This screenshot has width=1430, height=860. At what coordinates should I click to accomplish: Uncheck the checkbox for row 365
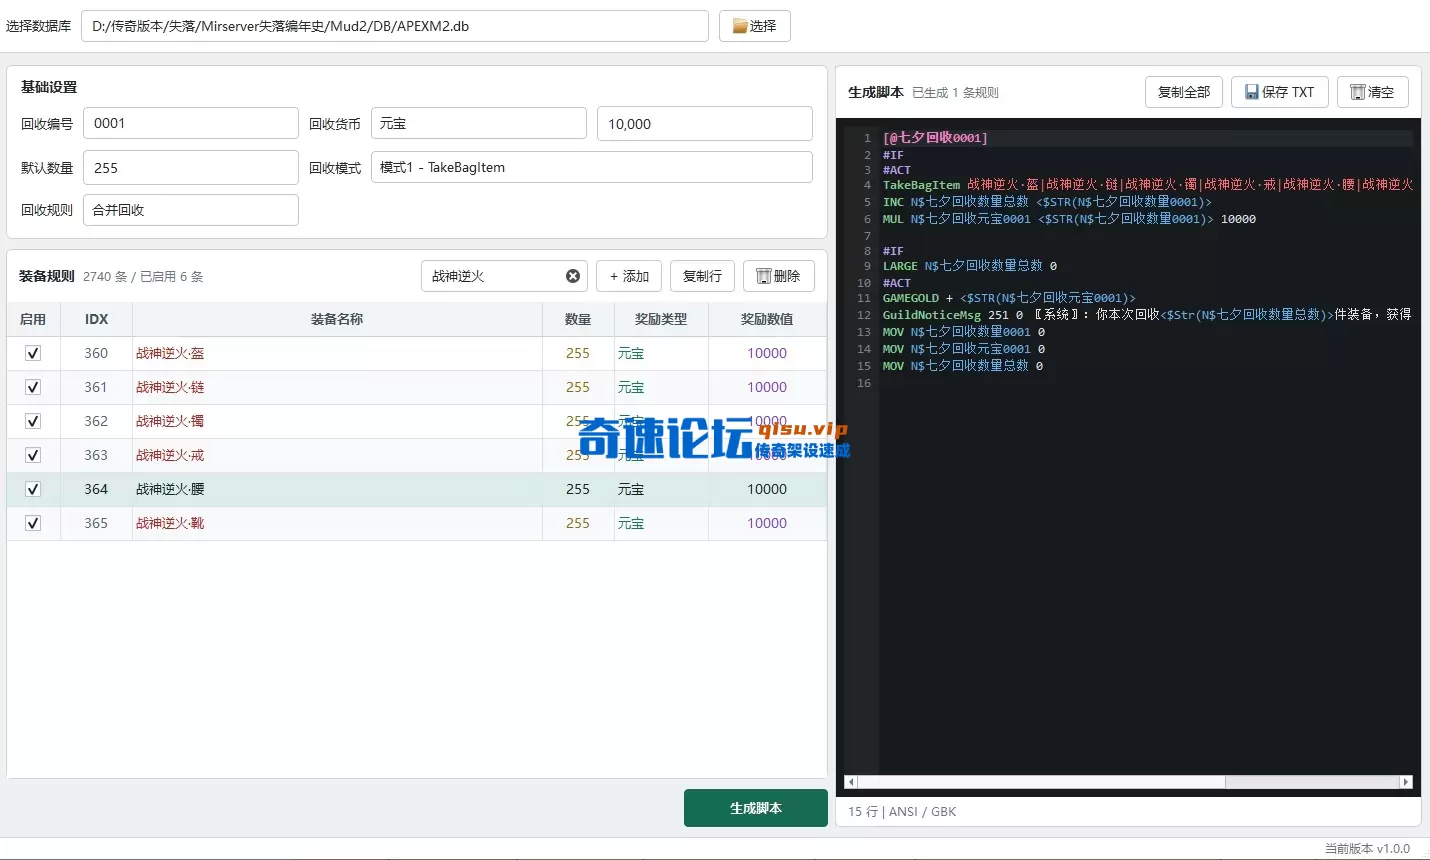pyautogui.click(x=33, y=523)
